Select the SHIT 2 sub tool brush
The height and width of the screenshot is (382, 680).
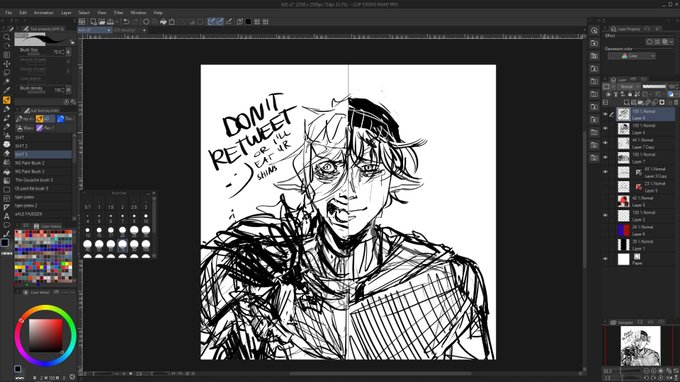coord(43,146)
